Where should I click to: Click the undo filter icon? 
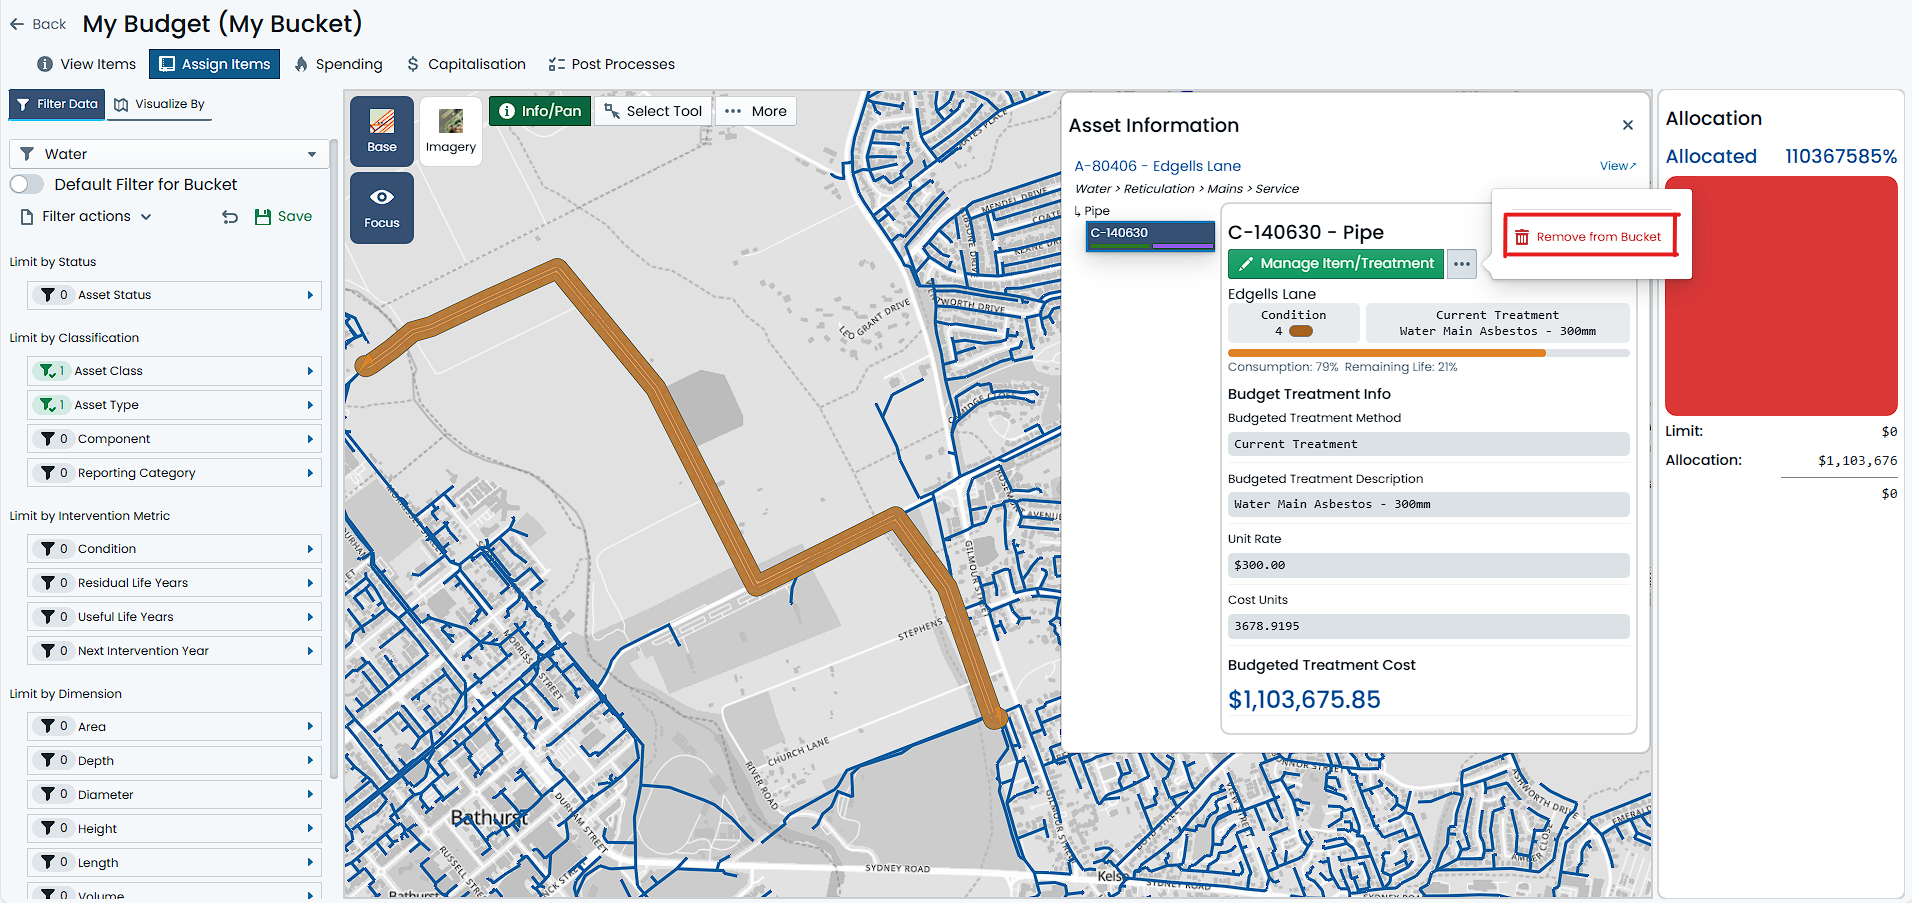point(230,216)
